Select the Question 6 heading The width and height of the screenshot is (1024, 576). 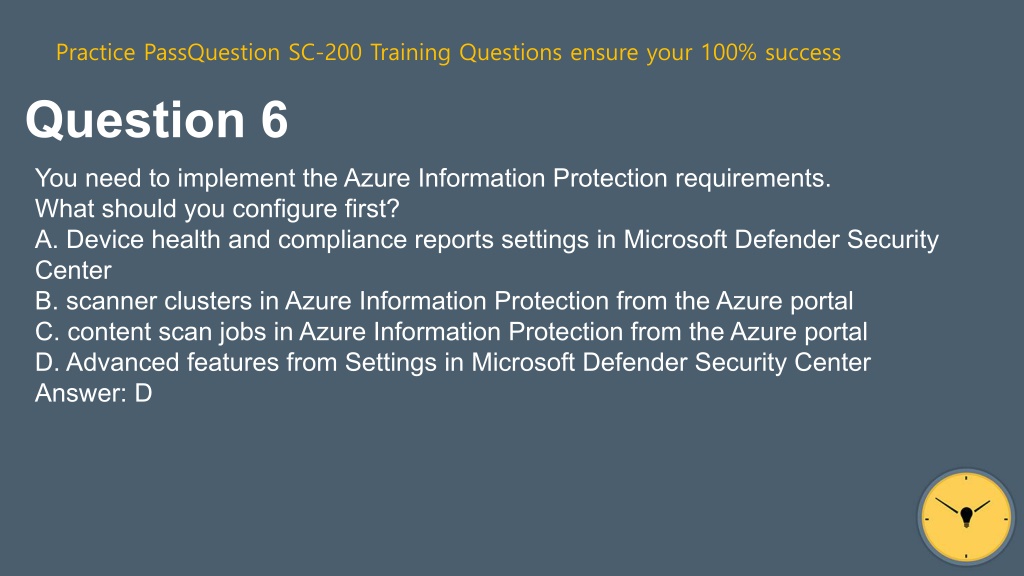pyautogui.click(x=157, y=120)
